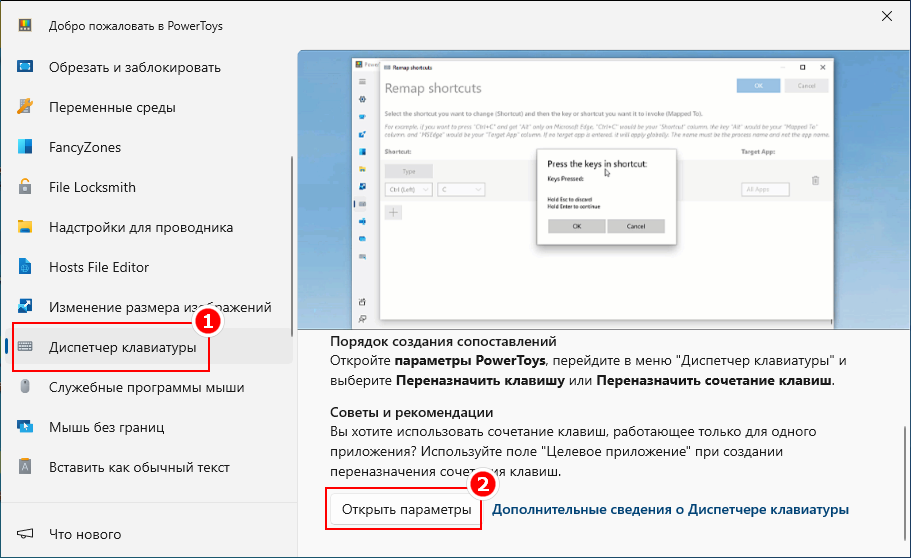911x558 pixels.
Task: Click the Paste as Plain Text icon
Action: pyautogui.click(x=24, y=467)
